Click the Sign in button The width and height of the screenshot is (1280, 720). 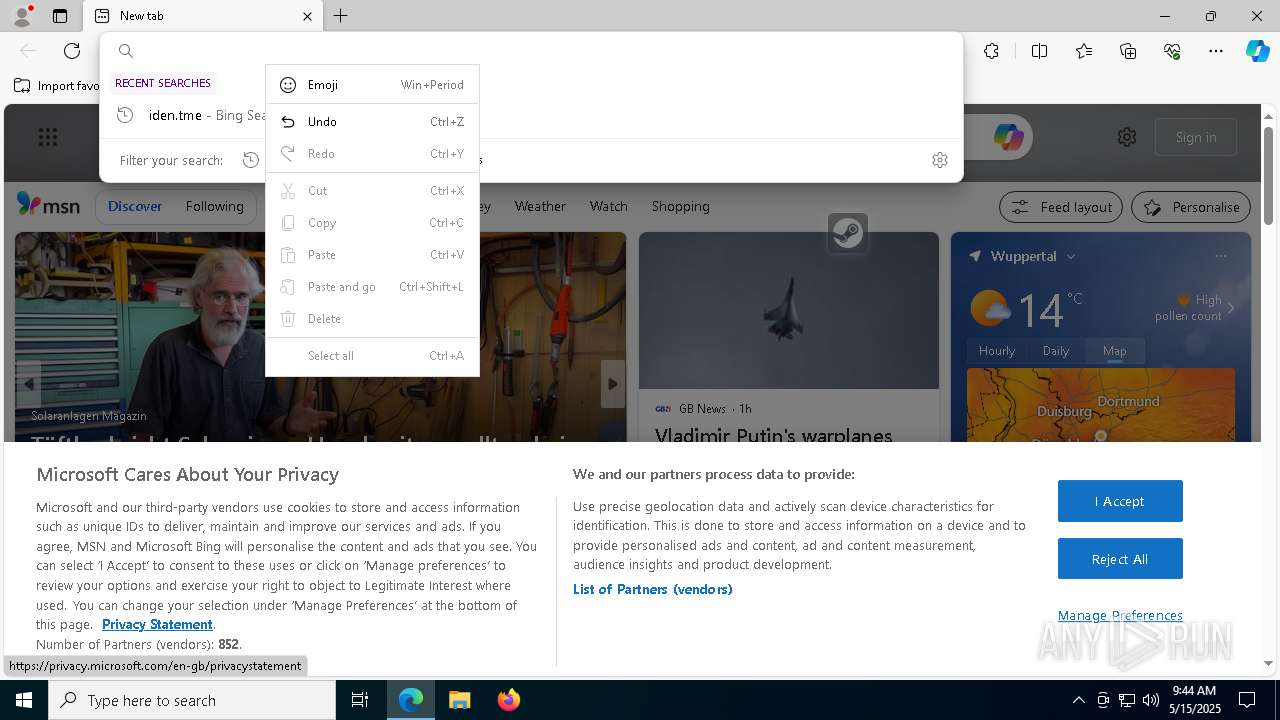tap(1196, 137)
